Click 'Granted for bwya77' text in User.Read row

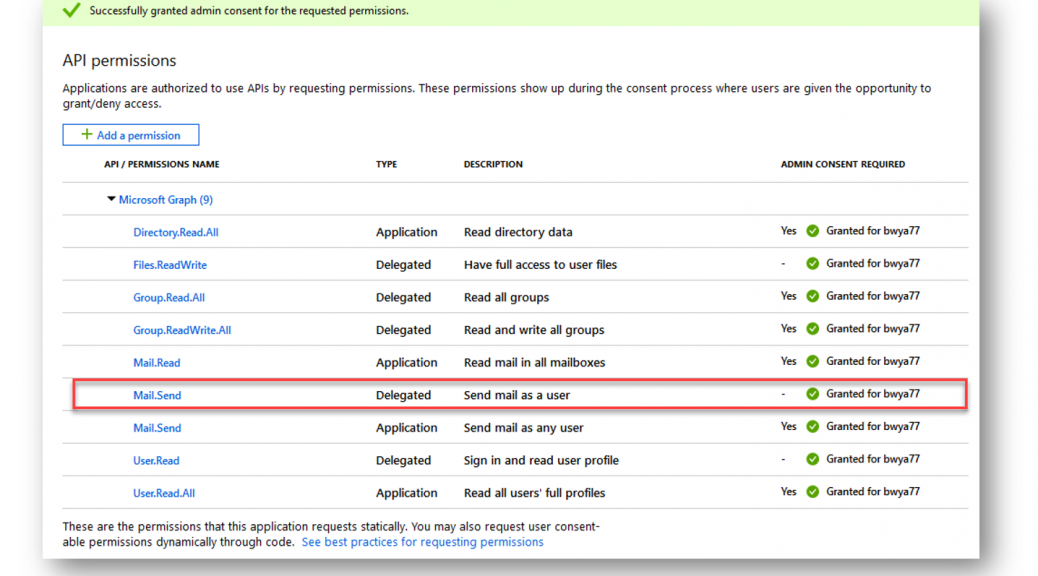[873, 459]
